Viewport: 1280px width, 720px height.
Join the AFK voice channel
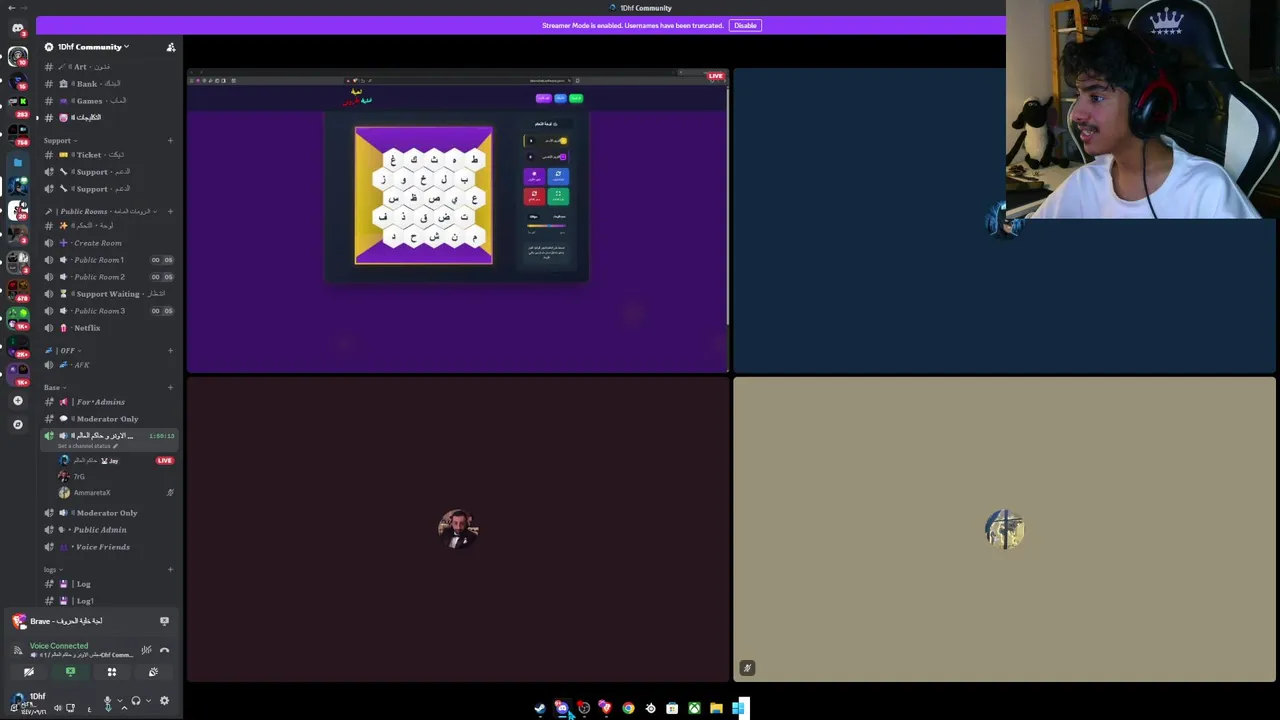(x=110, y=365)
